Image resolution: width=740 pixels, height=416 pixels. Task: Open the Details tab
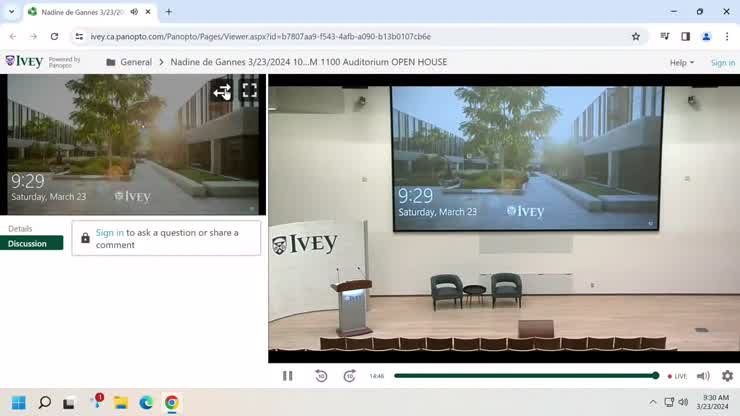click(x=20, y=229)
